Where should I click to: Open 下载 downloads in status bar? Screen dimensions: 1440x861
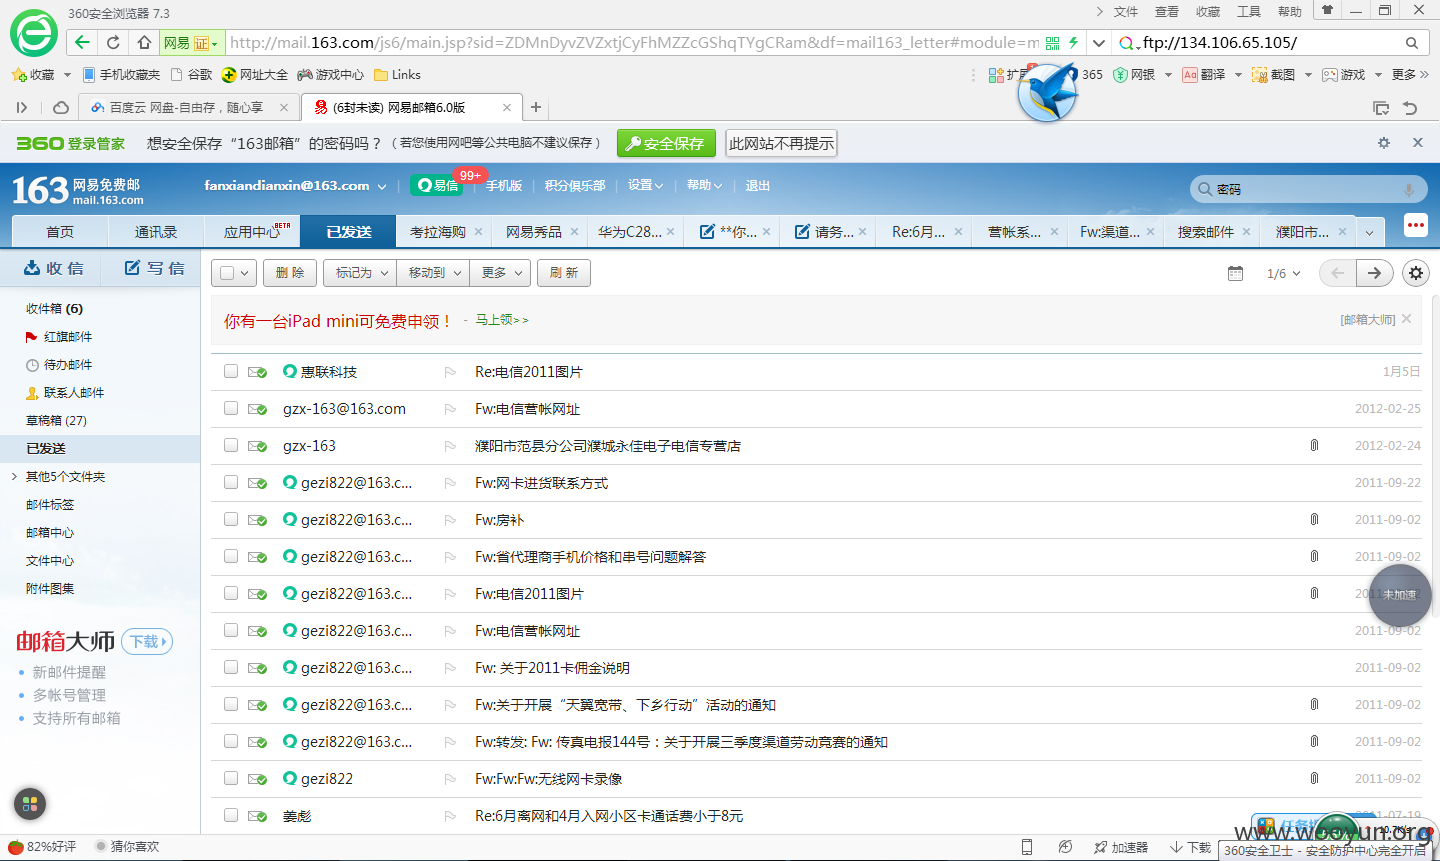click(1190, 847)
